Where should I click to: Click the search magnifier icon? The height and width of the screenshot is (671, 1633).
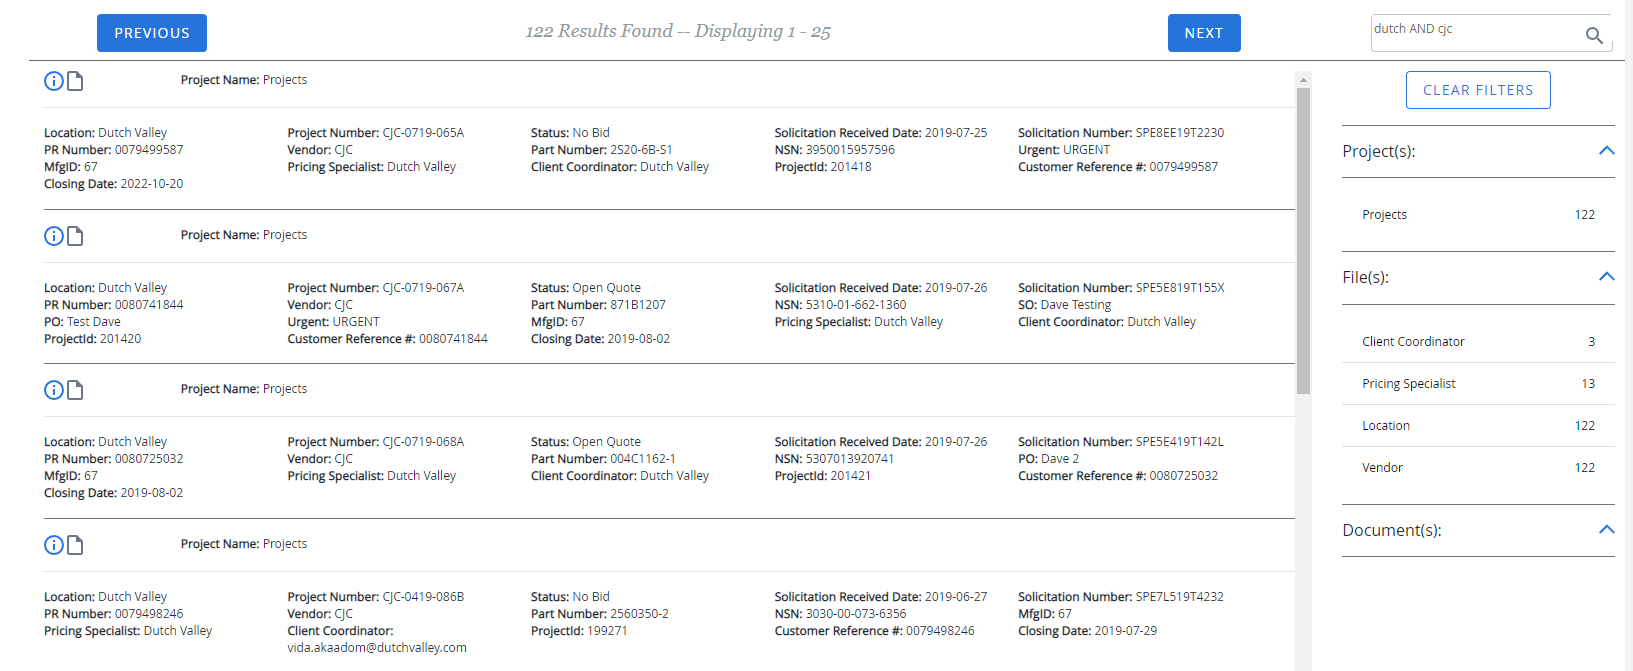click(1594, 36)
